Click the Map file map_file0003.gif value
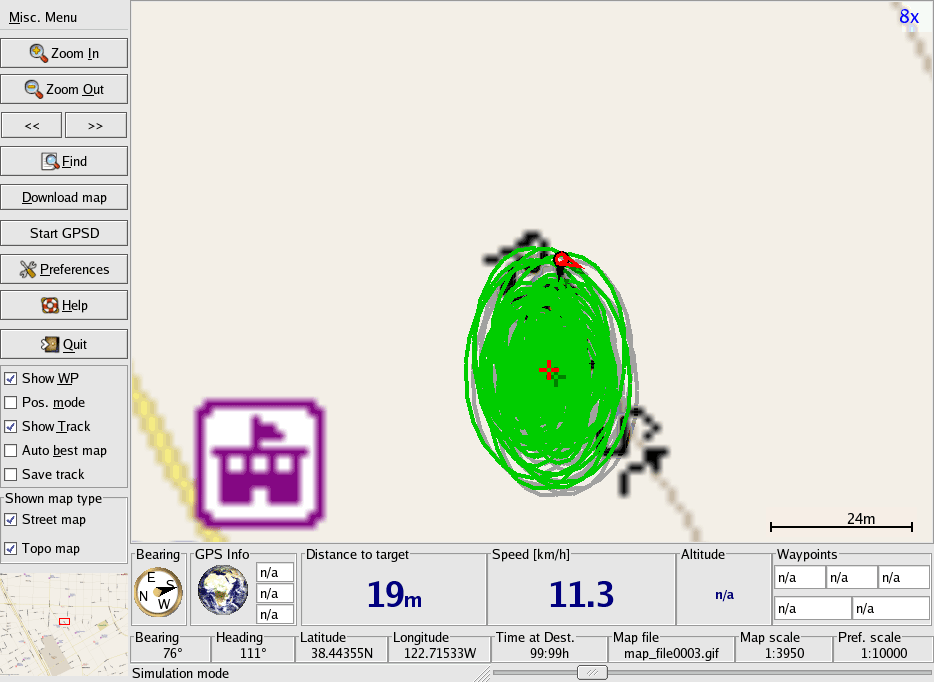 pyautogui.click(x=671, y=653)
